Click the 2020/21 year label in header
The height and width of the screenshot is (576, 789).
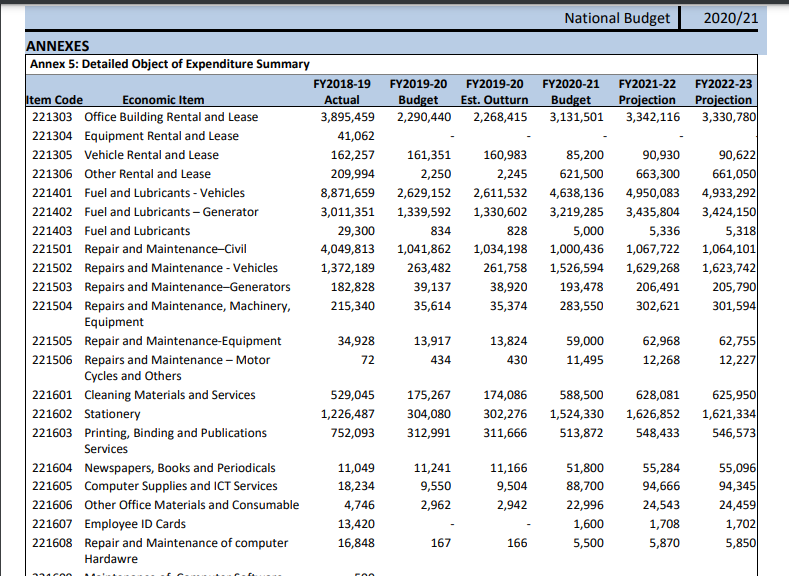(x=729, y=18)
